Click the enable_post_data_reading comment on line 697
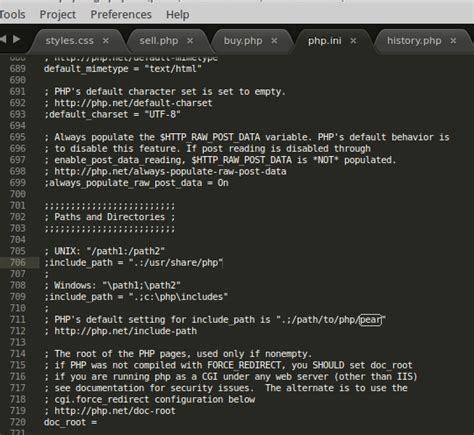Screen dimensions: 474x435 (220, 160)
